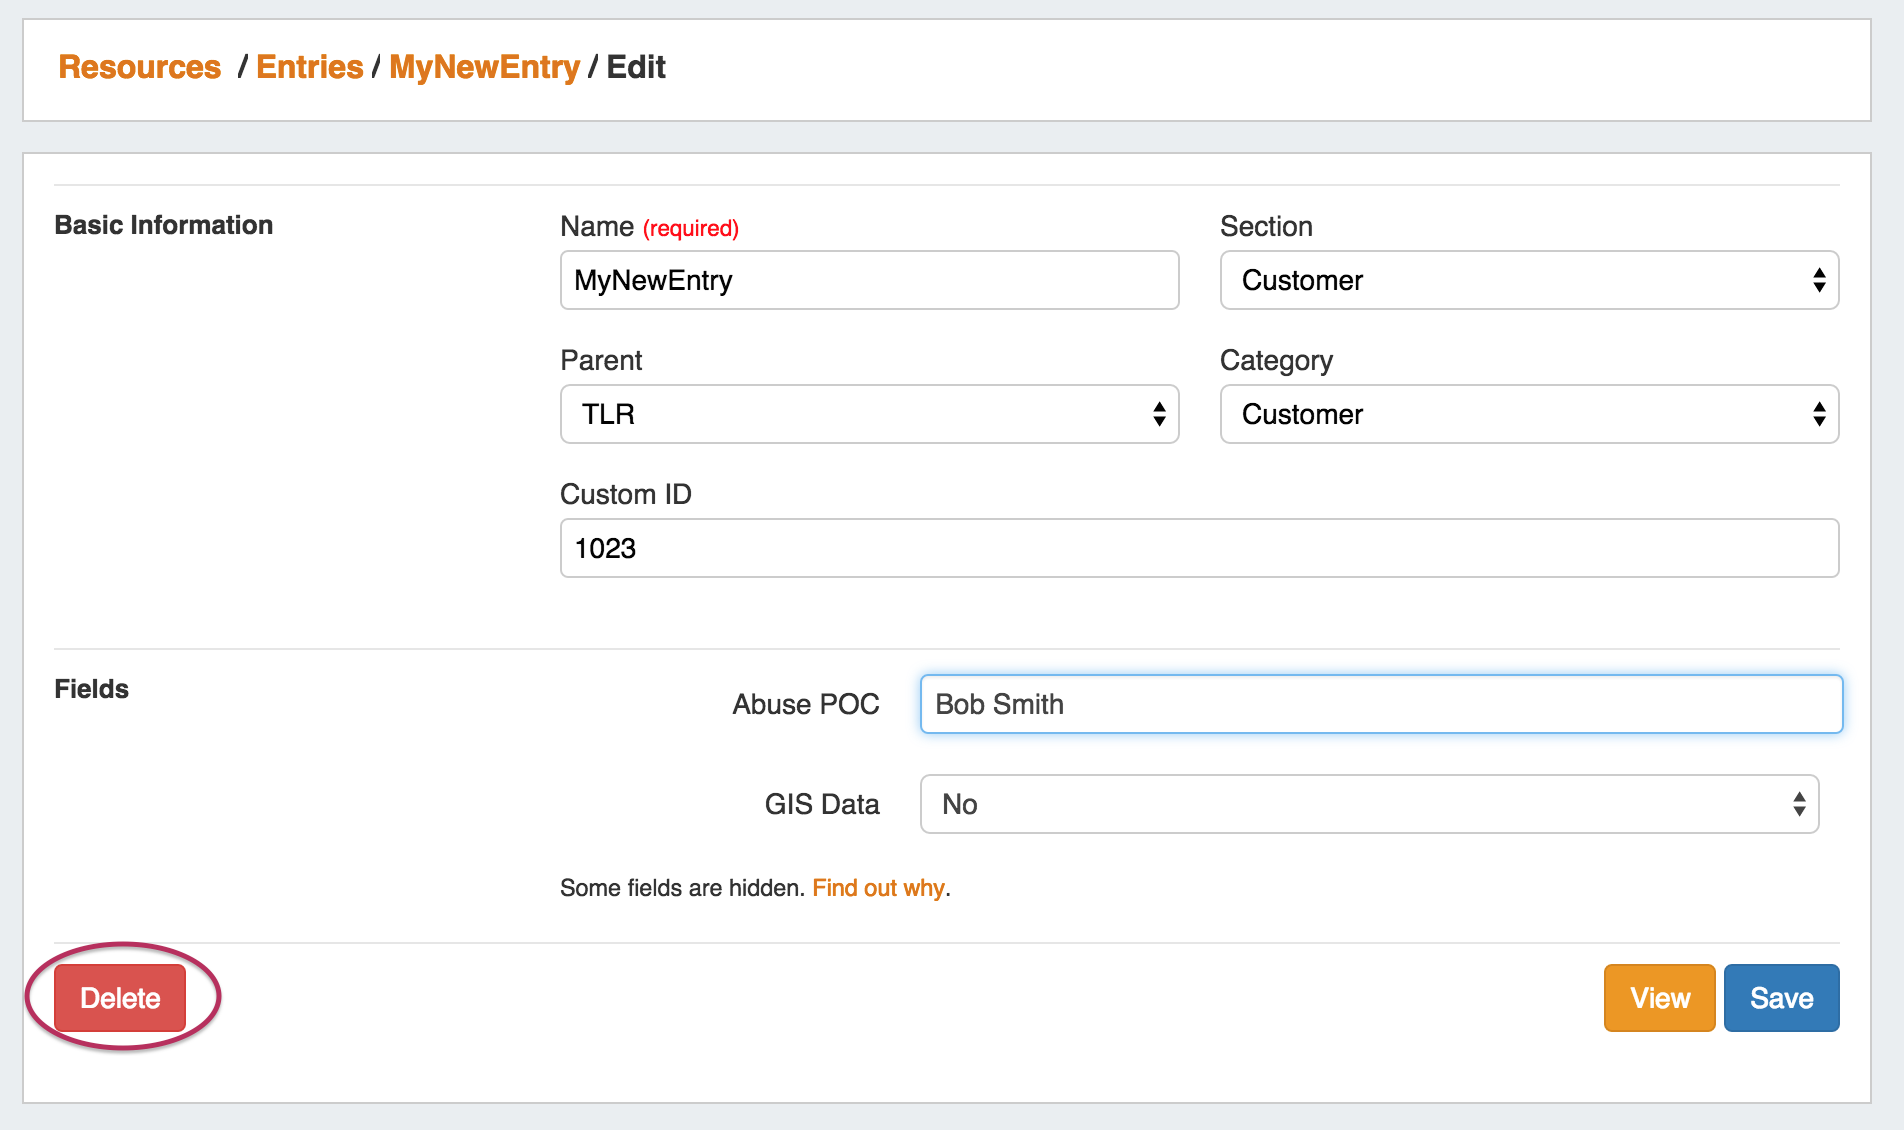
Task: Open the Category dropdown
Action: 1528,414
